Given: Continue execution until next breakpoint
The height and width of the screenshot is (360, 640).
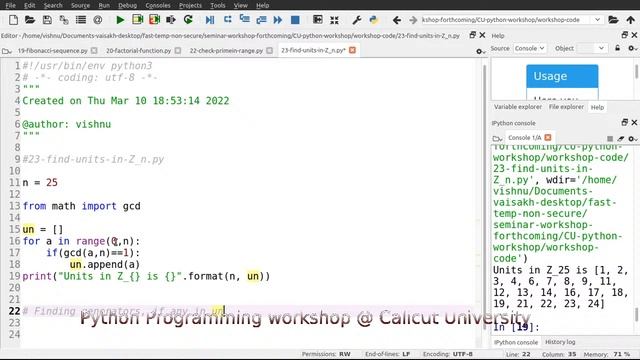Looking at the screenshot, I should pyautogui.click(x=278, y=20).
